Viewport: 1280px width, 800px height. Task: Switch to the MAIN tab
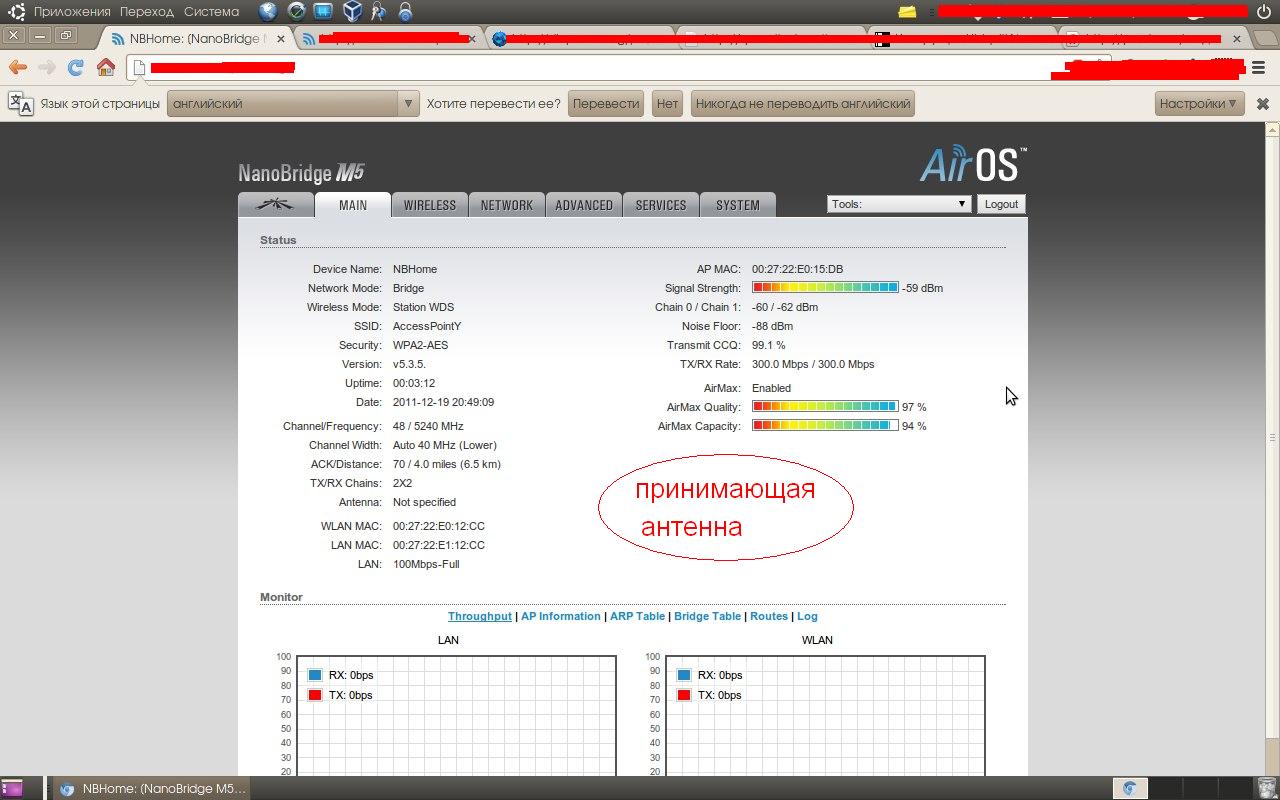353,204
